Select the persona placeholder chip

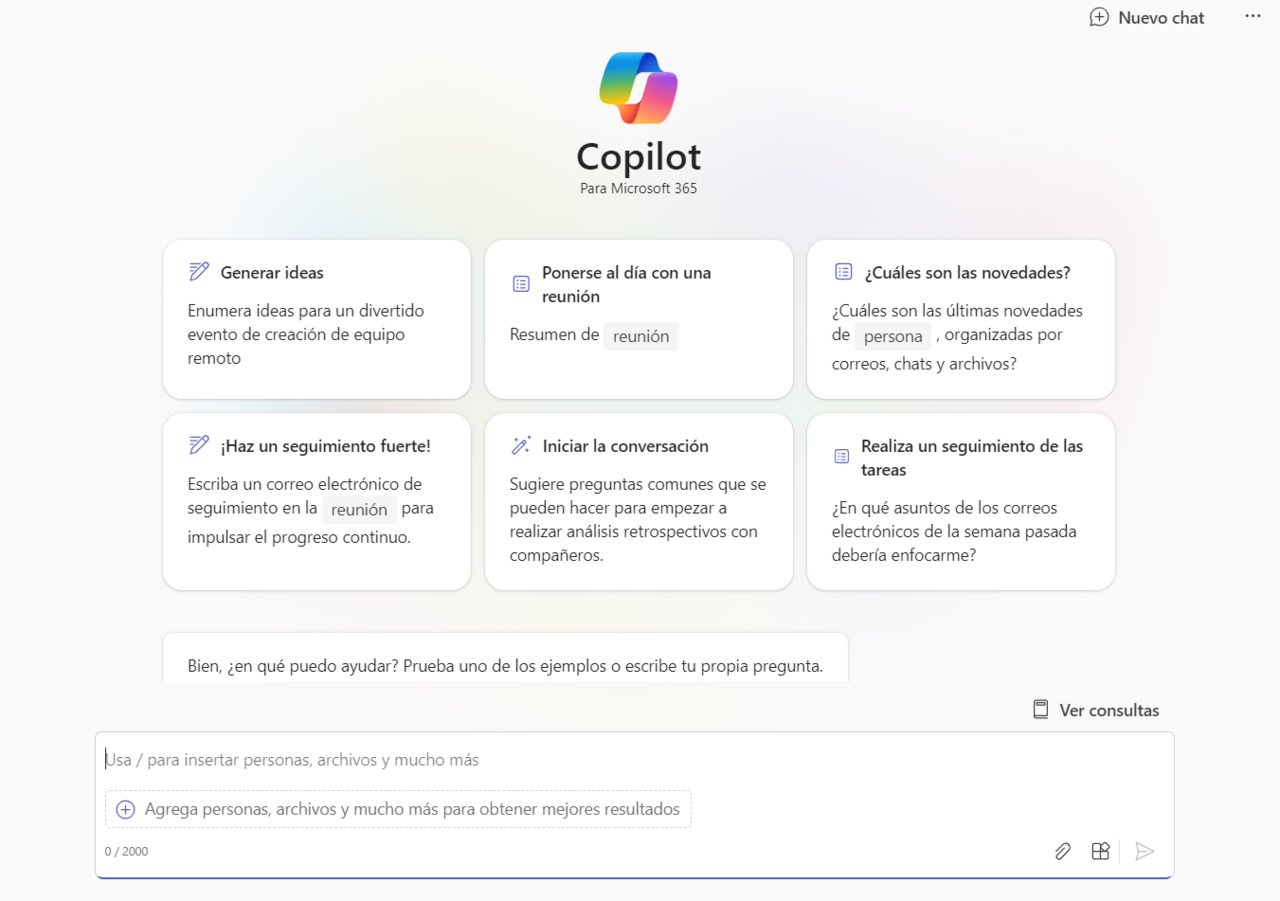[893, 336]
